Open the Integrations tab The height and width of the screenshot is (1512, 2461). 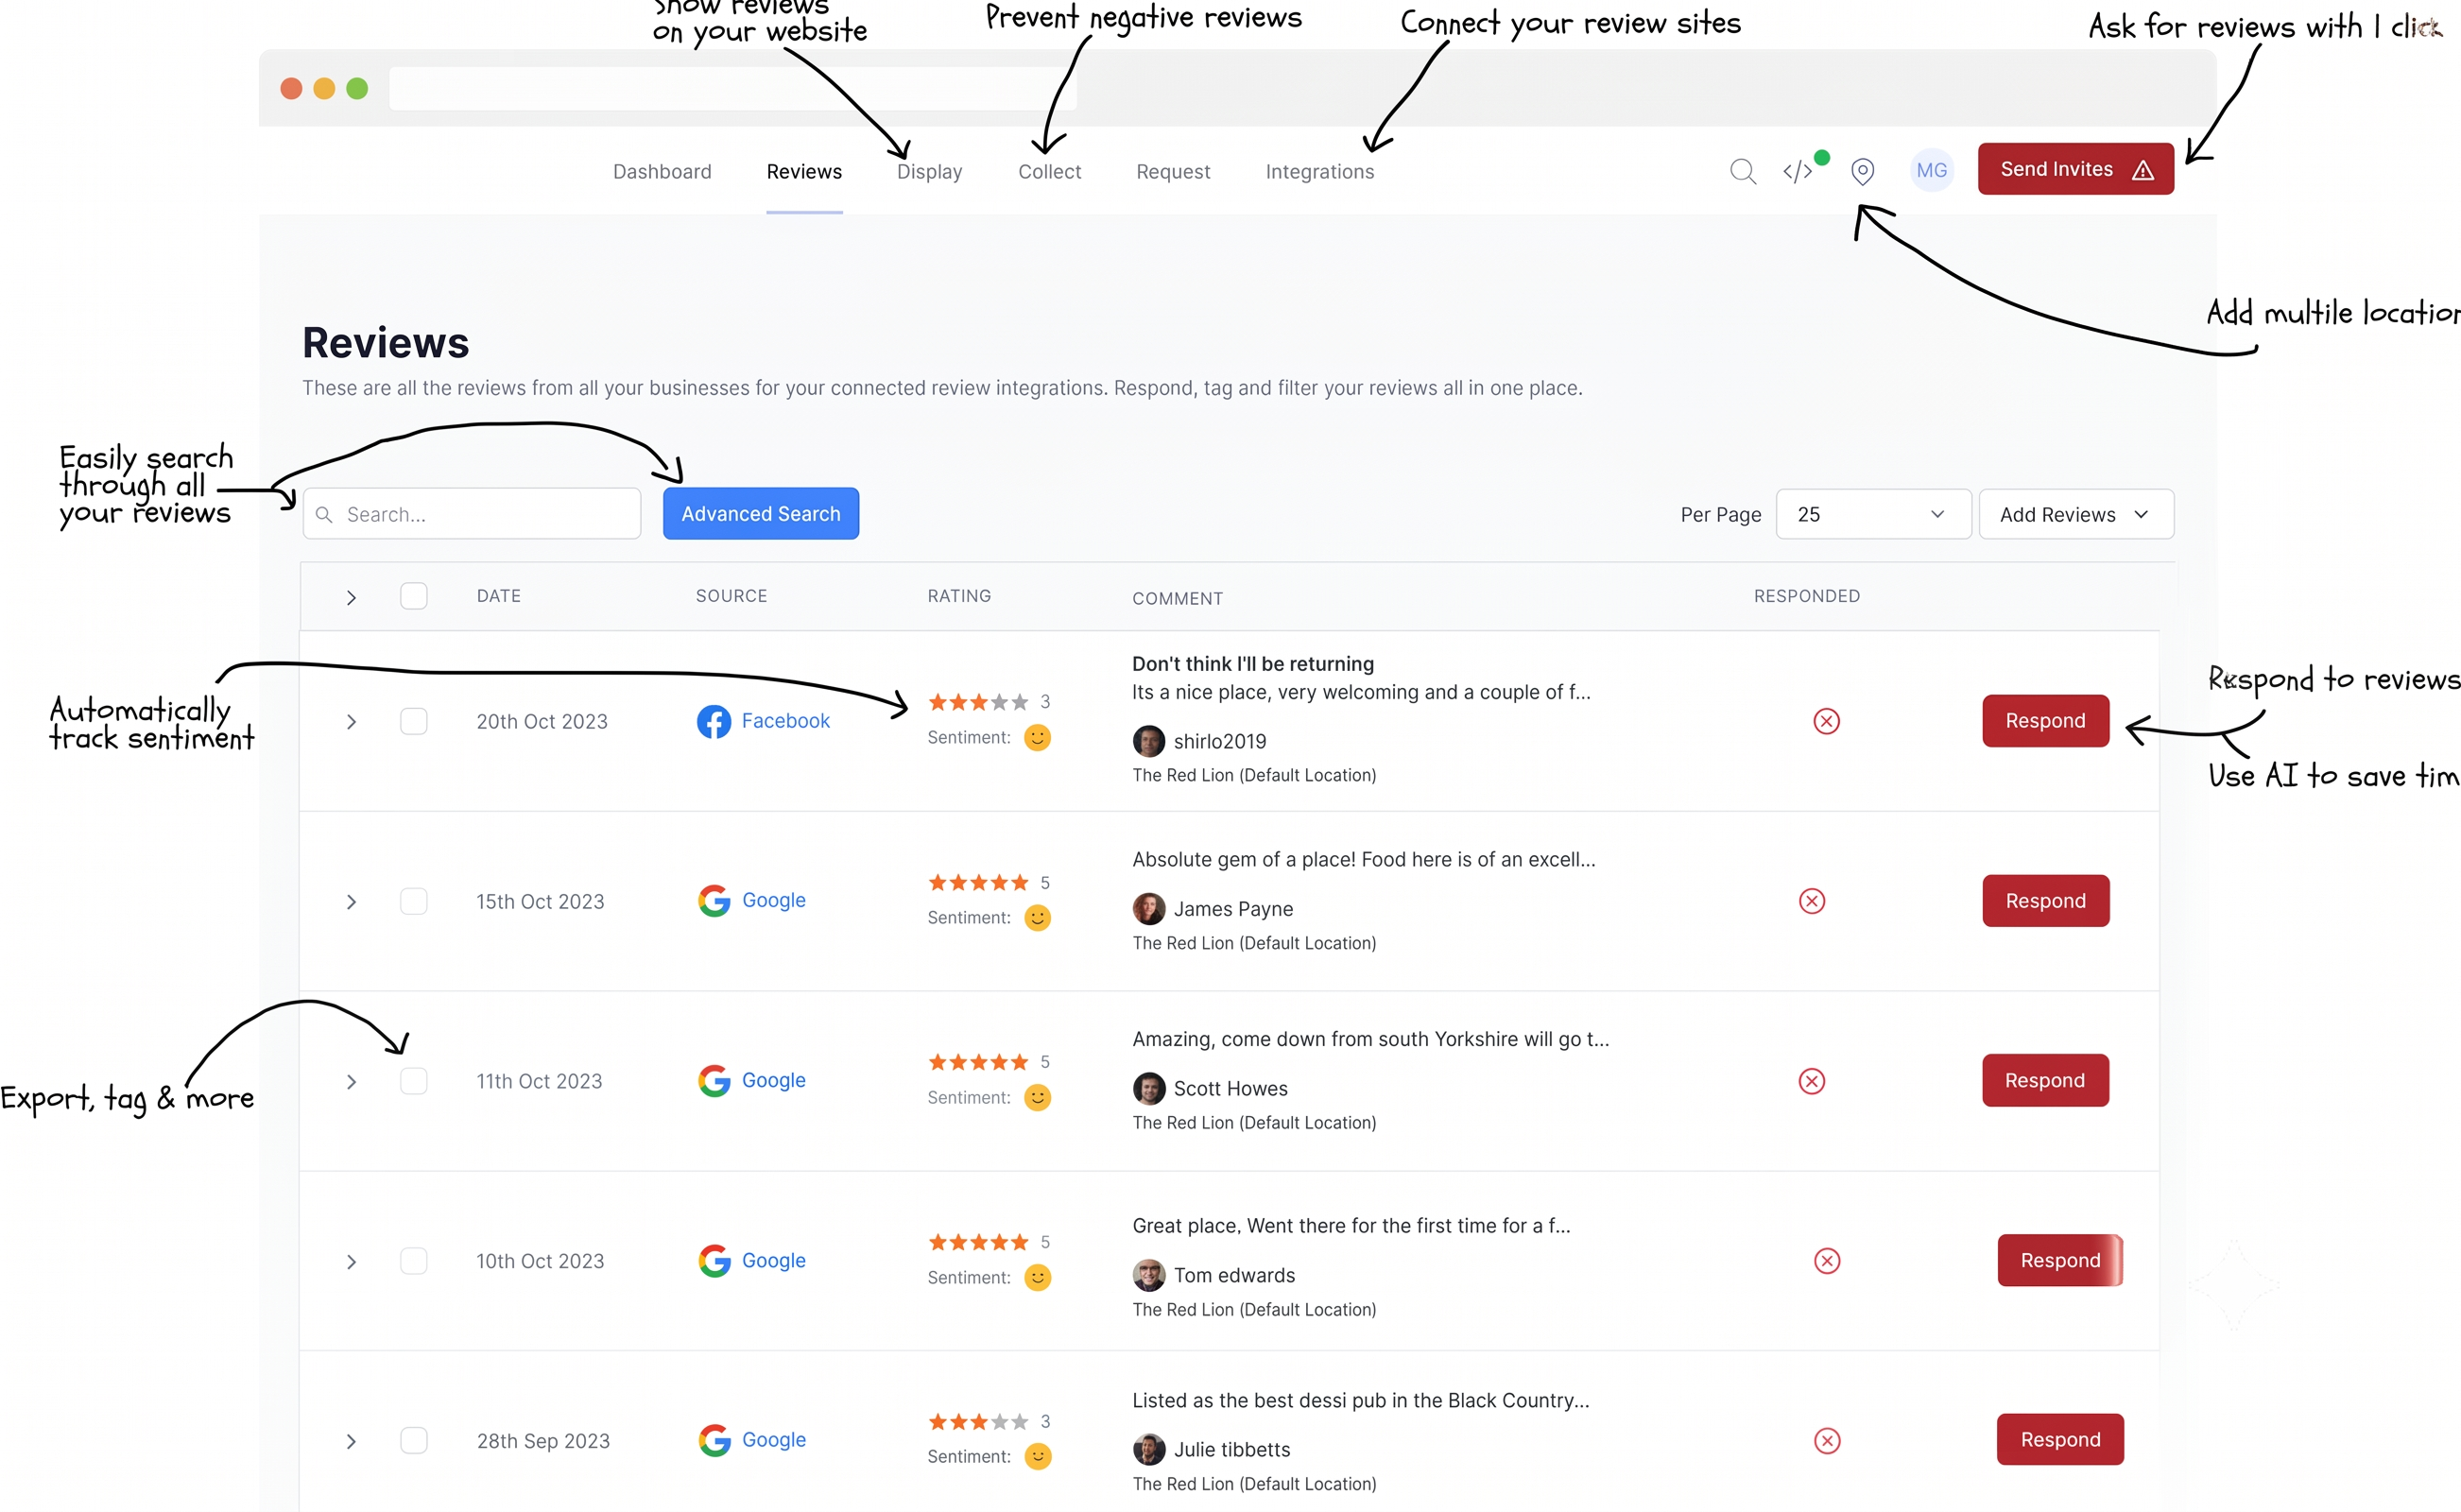(x=1319, y=172)
